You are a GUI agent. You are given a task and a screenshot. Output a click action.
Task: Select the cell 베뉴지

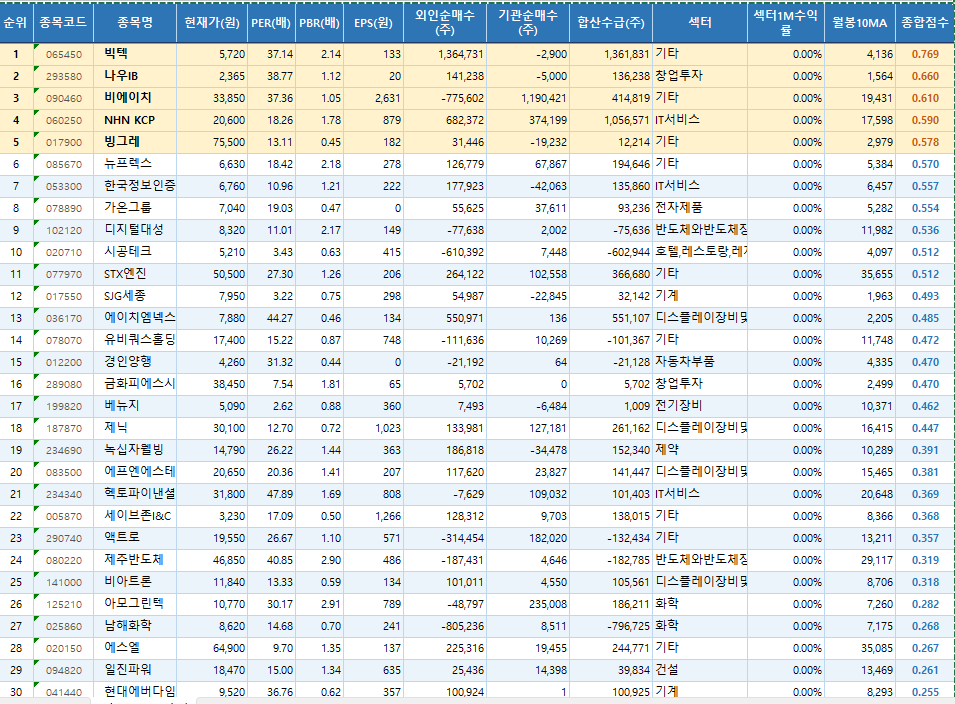click(x=135, y=406)
